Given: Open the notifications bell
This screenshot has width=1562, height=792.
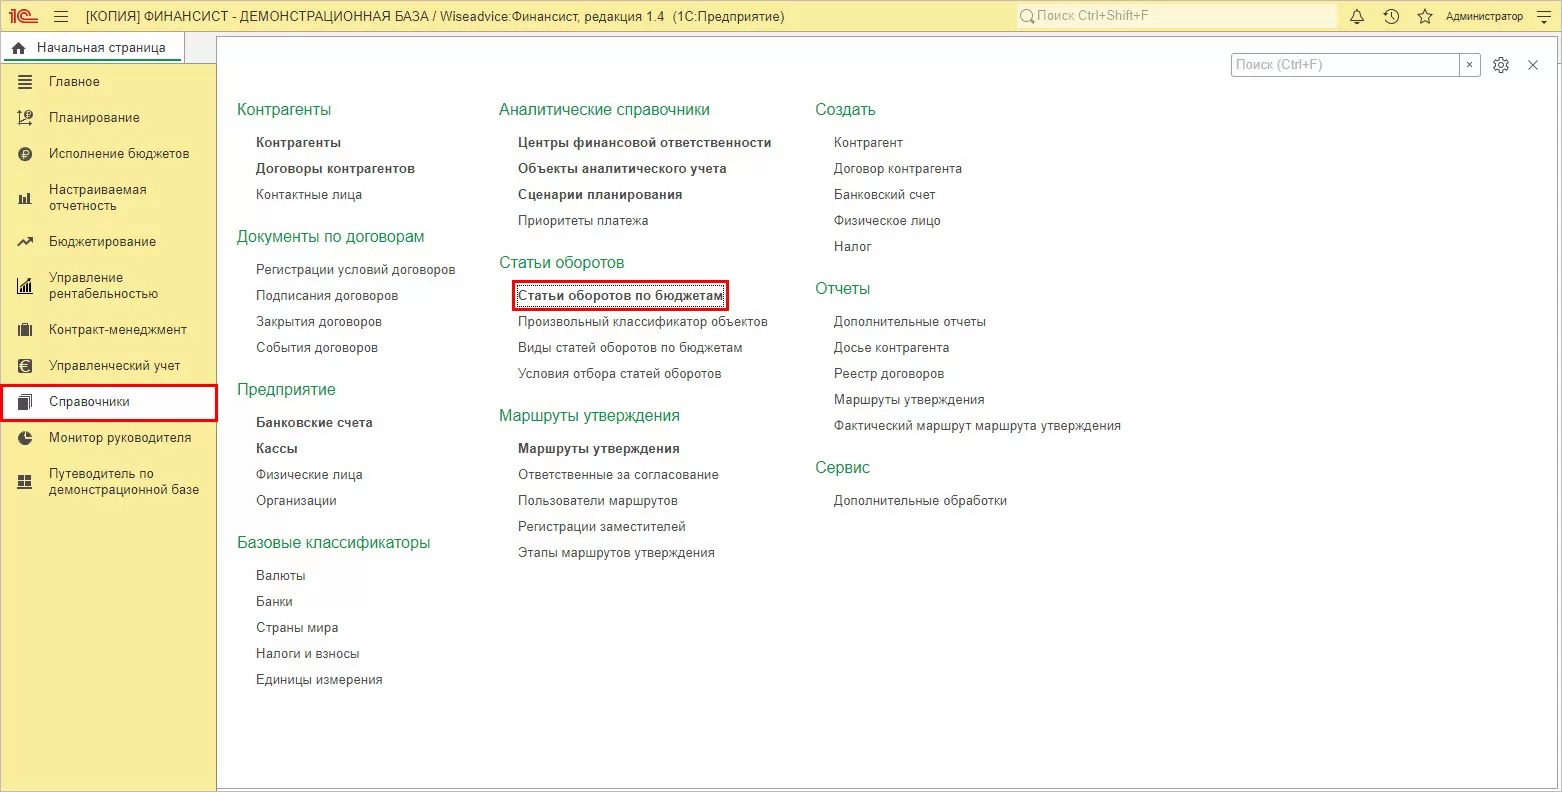Looking at the screenshot, I should (x=1357, y=16).
